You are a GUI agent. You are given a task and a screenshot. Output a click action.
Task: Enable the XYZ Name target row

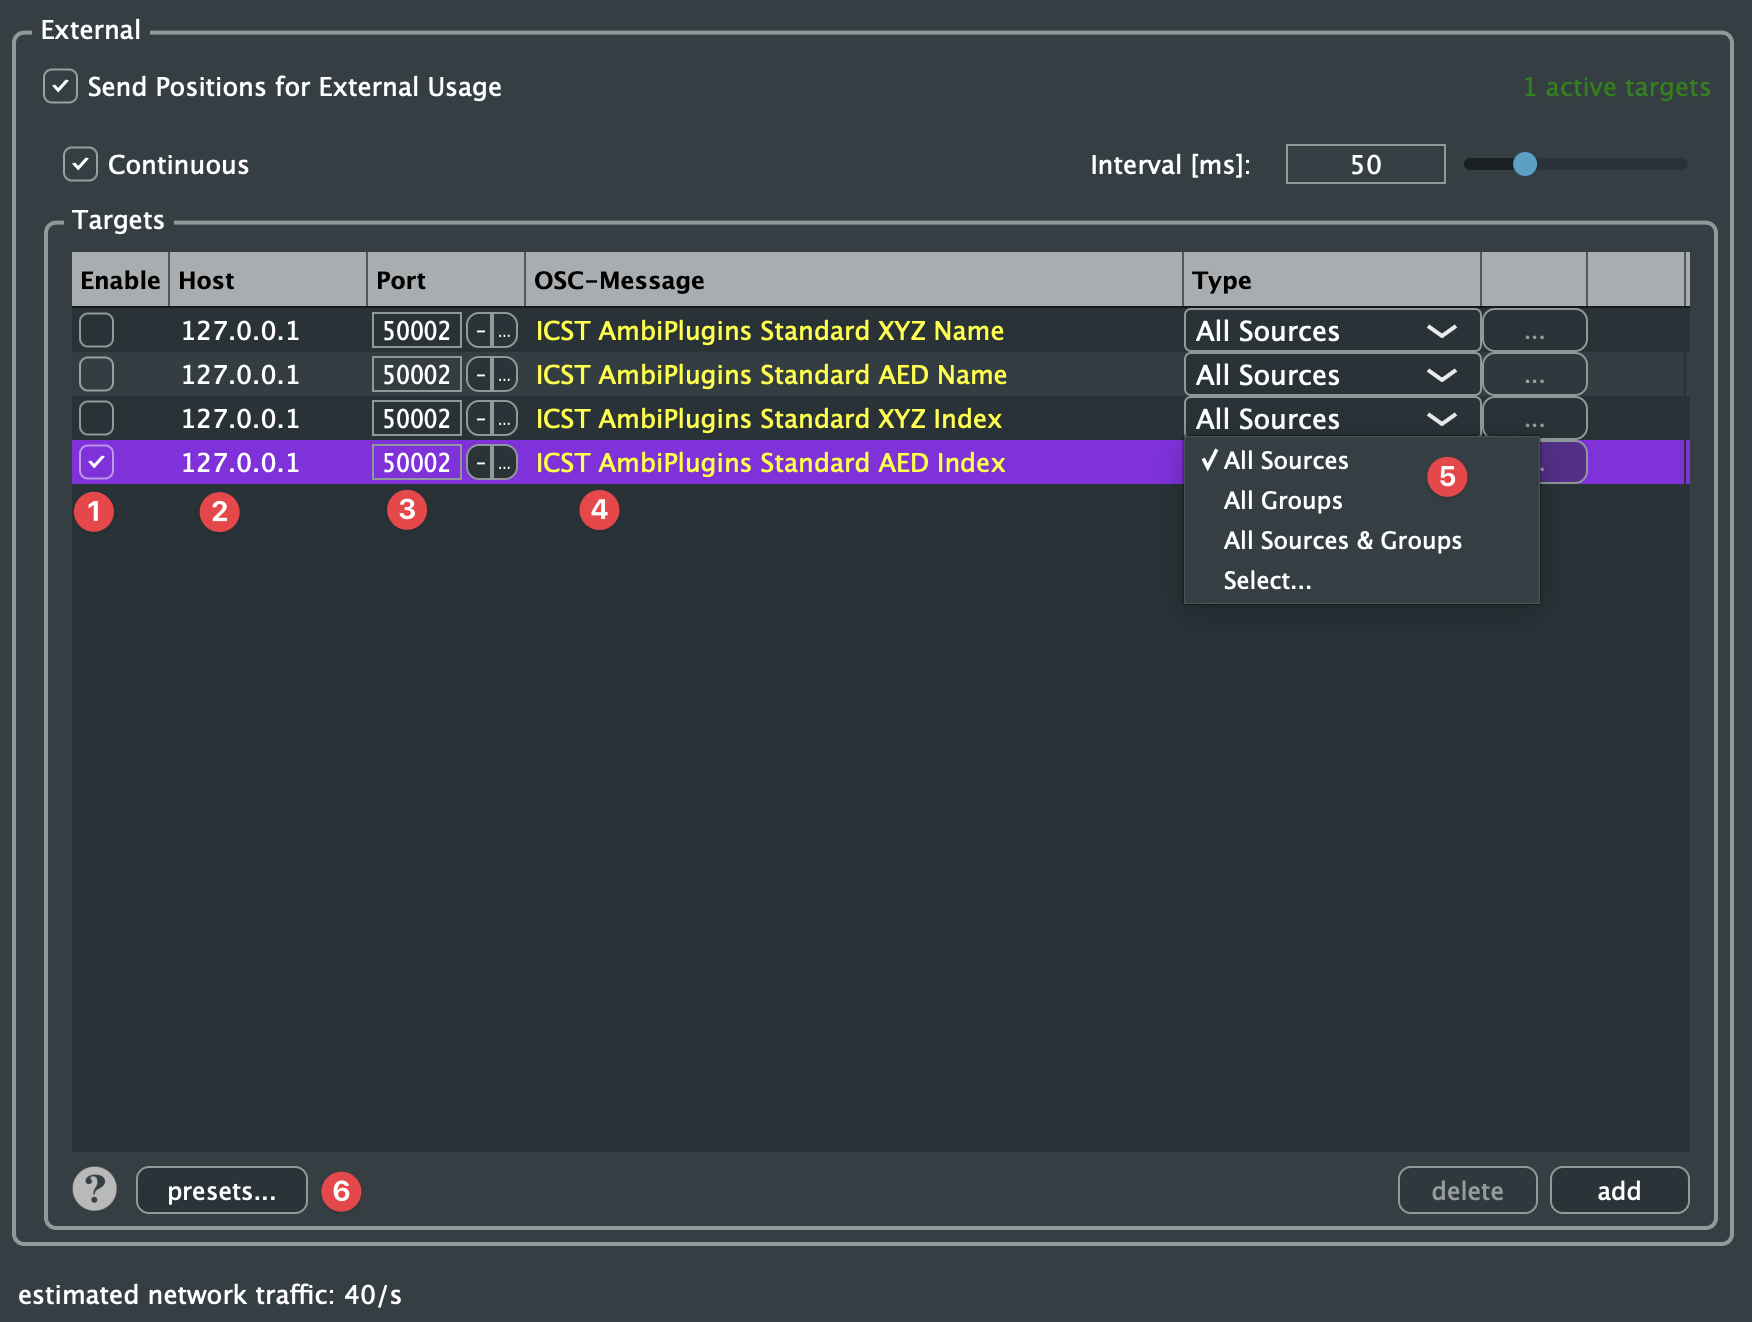(x=97, y=330)
